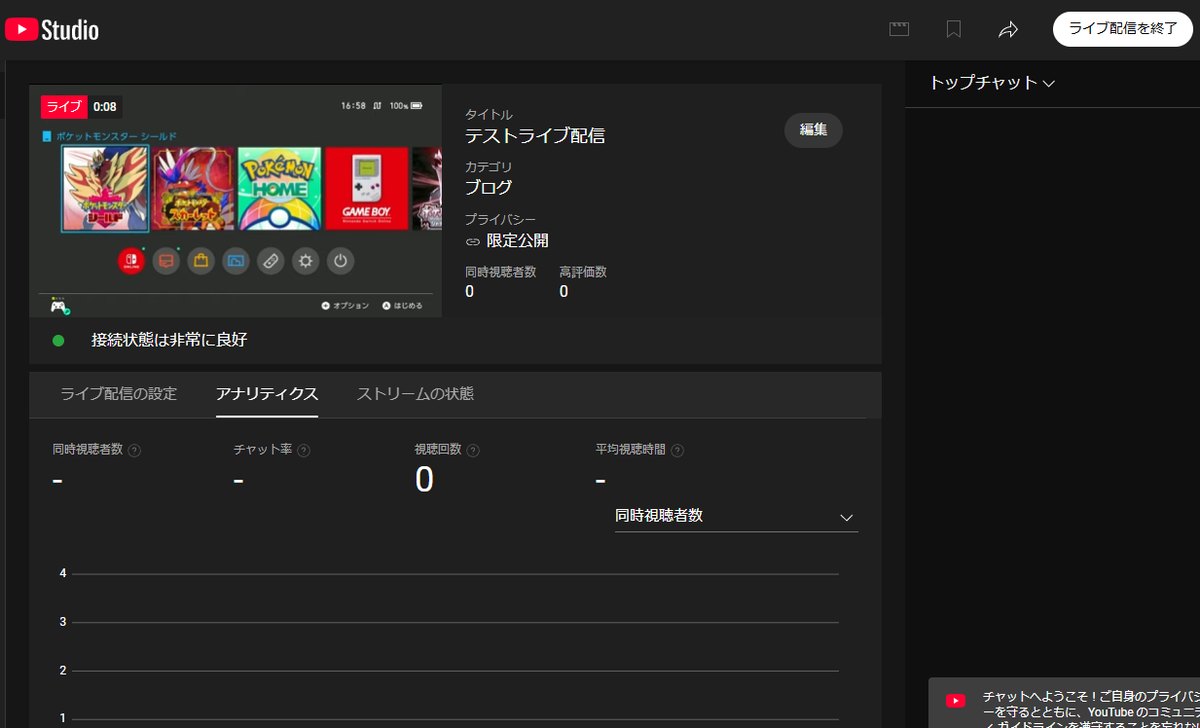Click the share arrow icon
The height and width of the screenshot is (728, 1200).
pos(1008,29)
